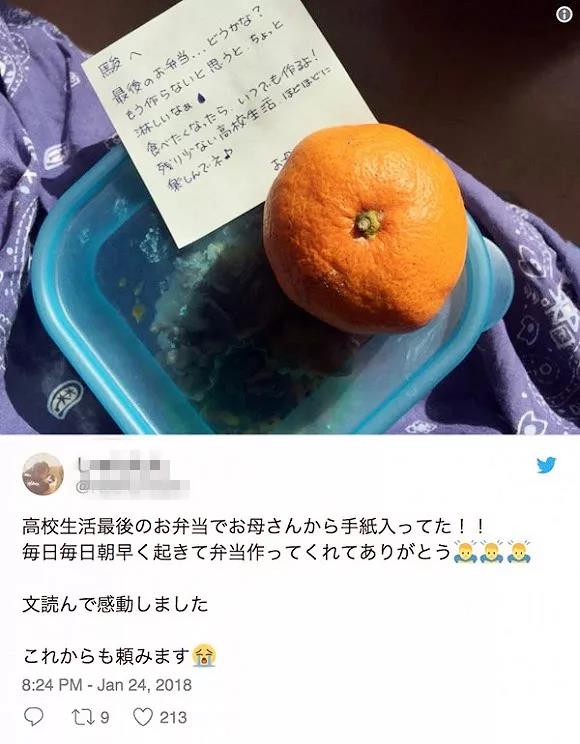Click the retweet count 9
The width and height of the screenshot is (580, 744).
pyautogui.click(x=105, y=717)
